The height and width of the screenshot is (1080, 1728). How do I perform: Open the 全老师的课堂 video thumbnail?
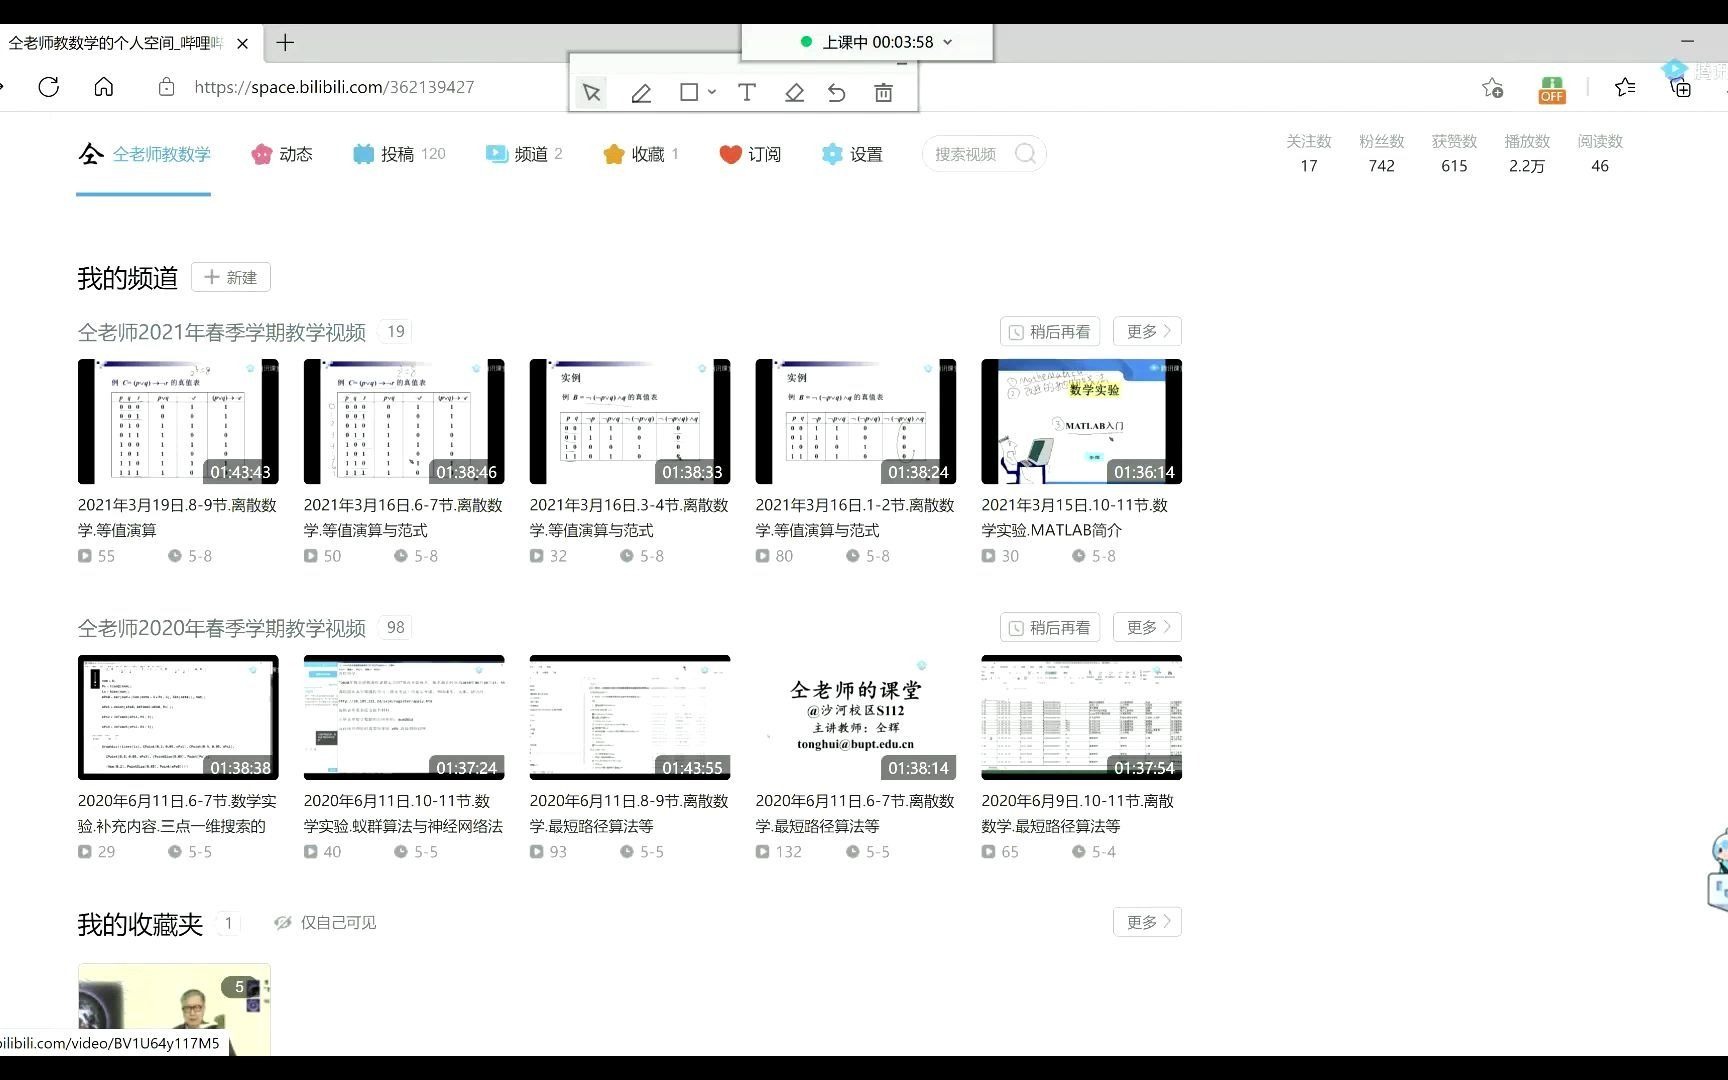(x=856, y=718)
